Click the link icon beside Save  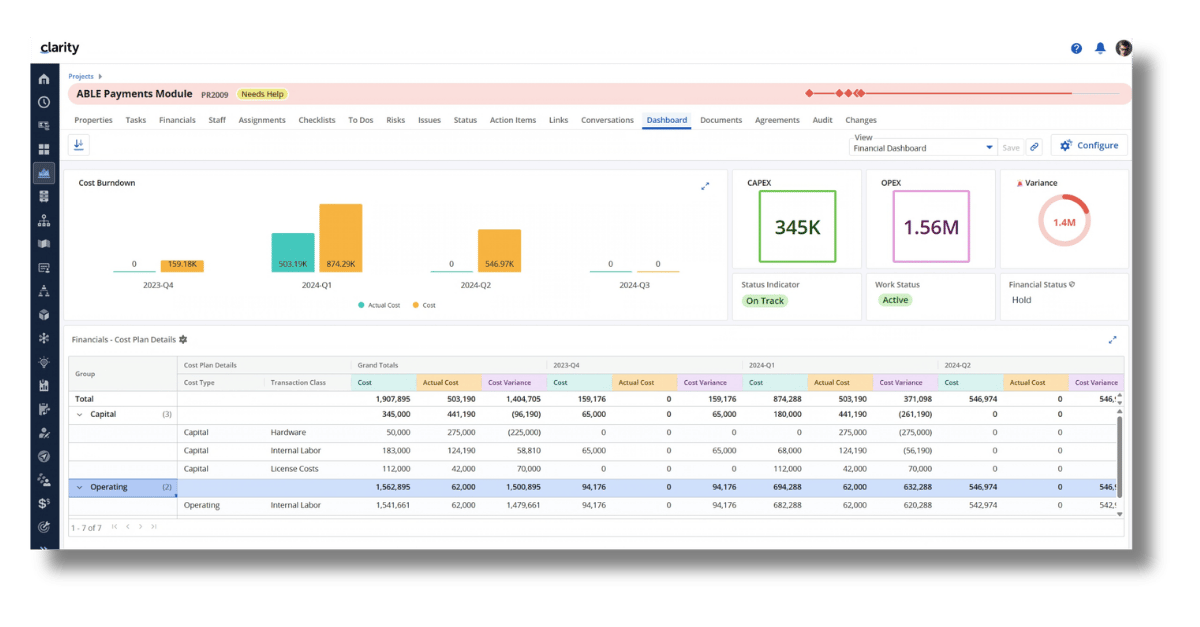click(1034, 146)
